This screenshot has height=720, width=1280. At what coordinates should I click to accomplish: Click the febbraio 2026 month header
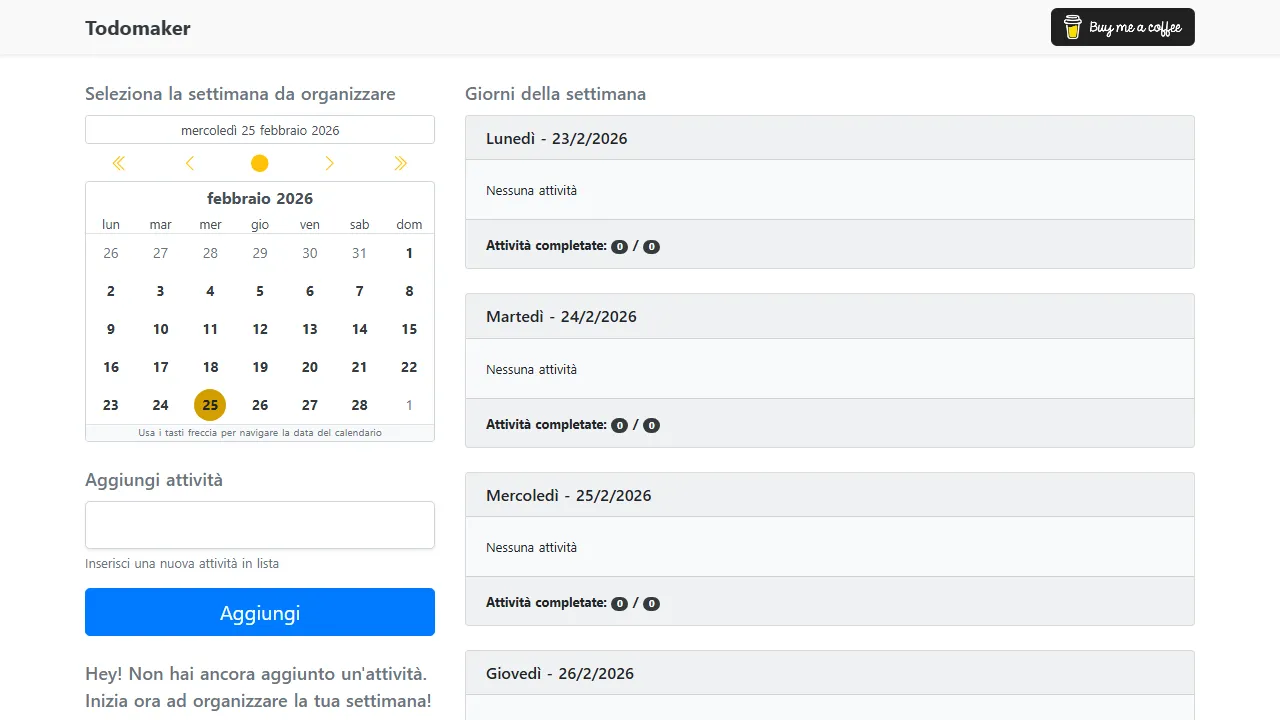[x=259, y=198]
